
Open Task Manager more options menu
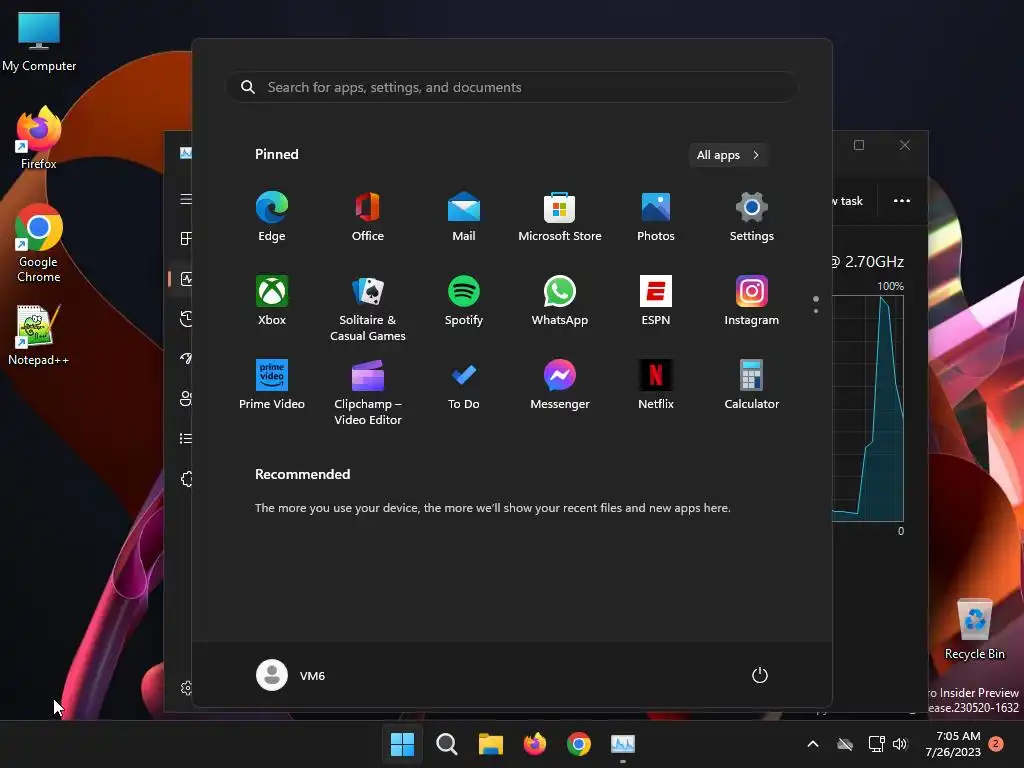[x=902, y=200]
